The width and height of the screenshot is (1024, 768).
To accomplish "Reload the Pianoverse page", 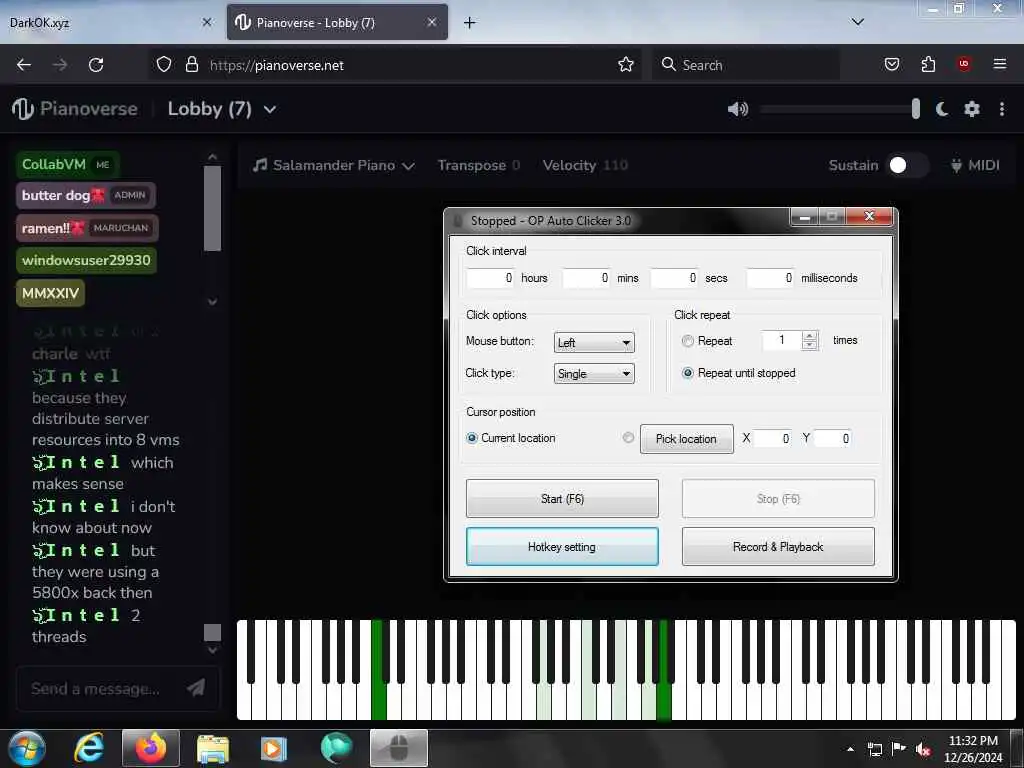I will [x=96, y=65].
